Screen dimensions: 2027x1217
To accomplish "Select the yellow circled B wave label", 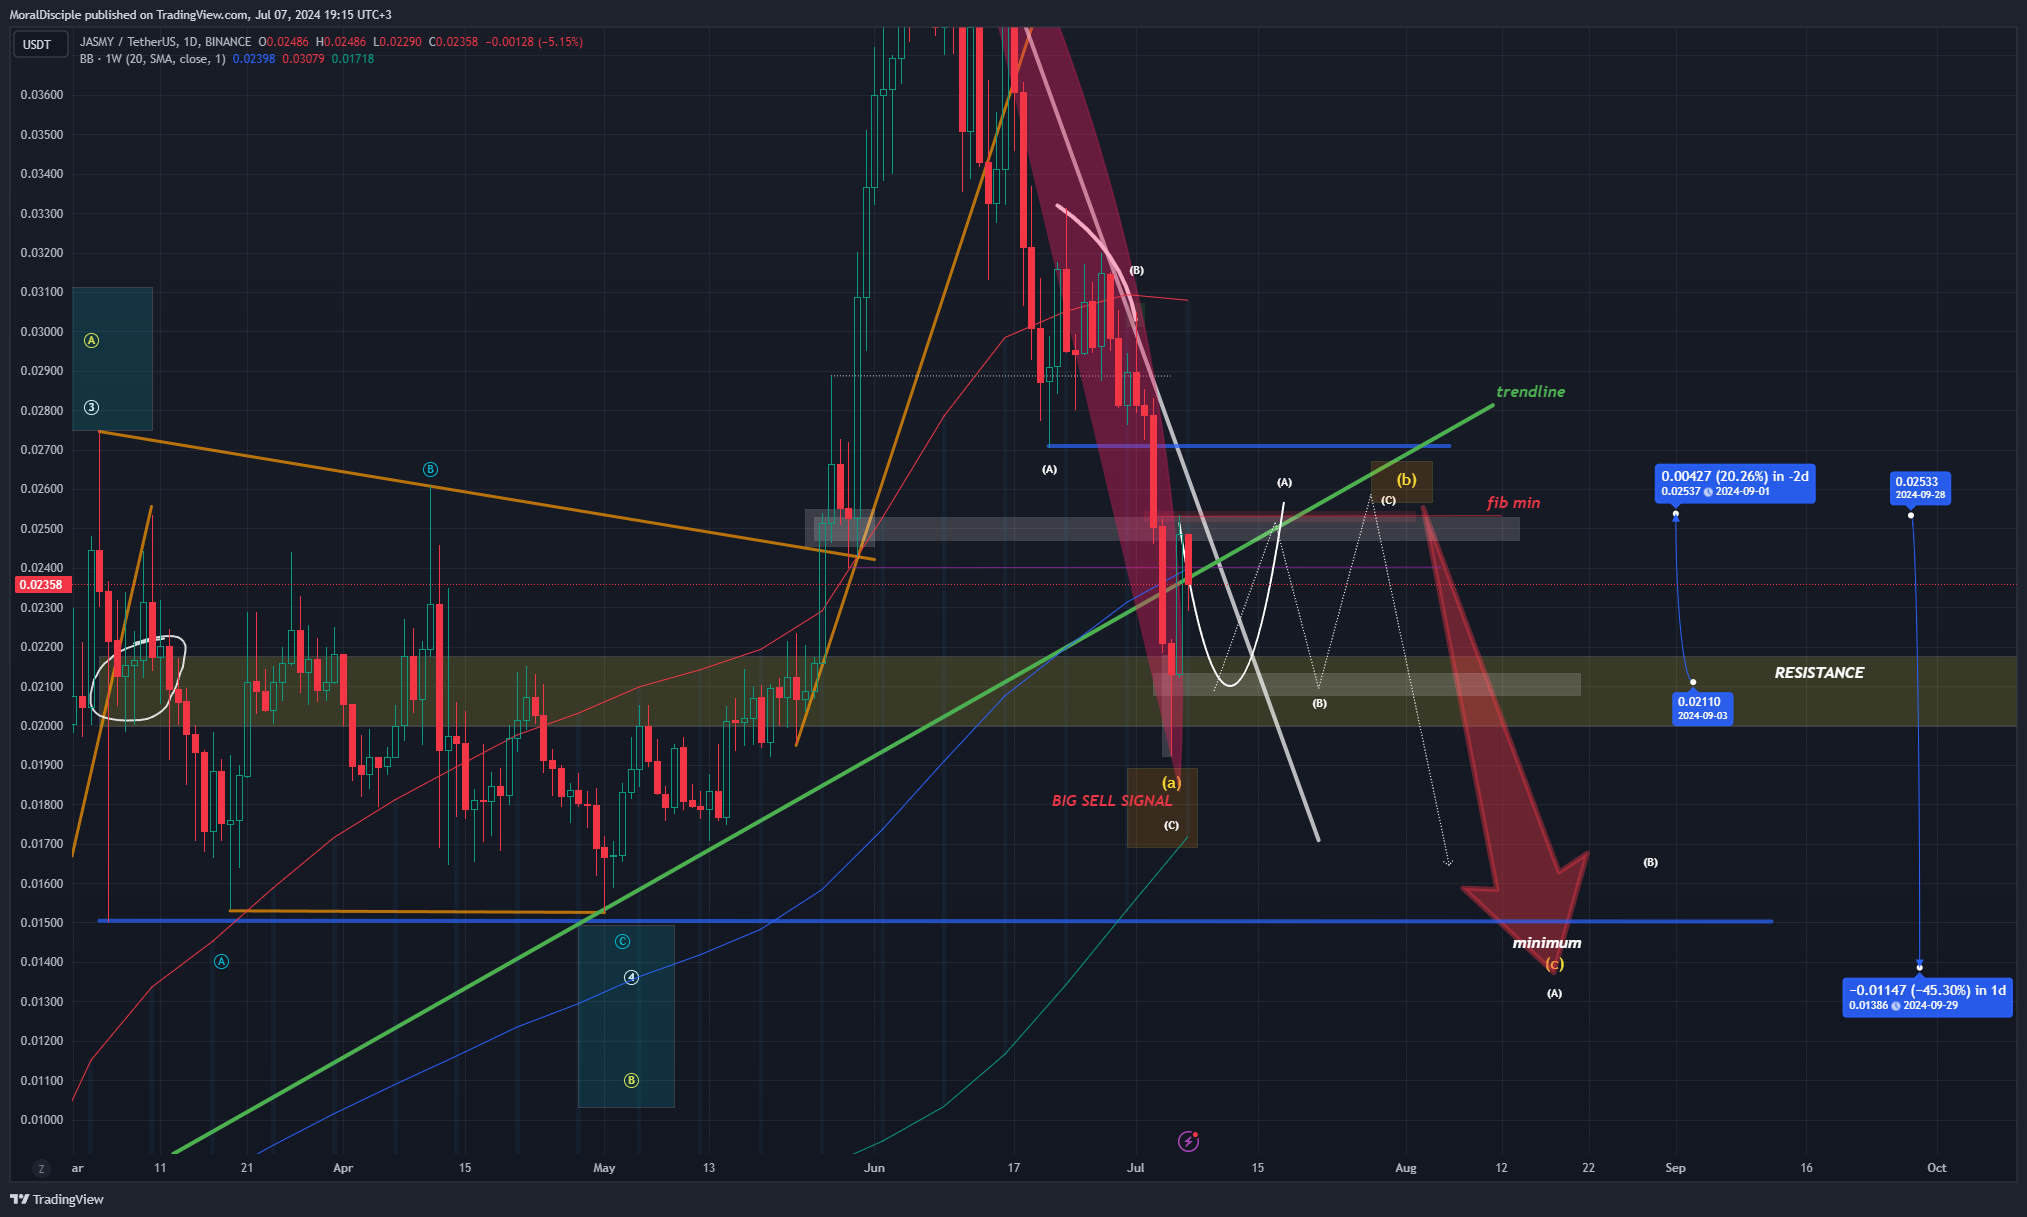I will click(x=631, y=1080).
